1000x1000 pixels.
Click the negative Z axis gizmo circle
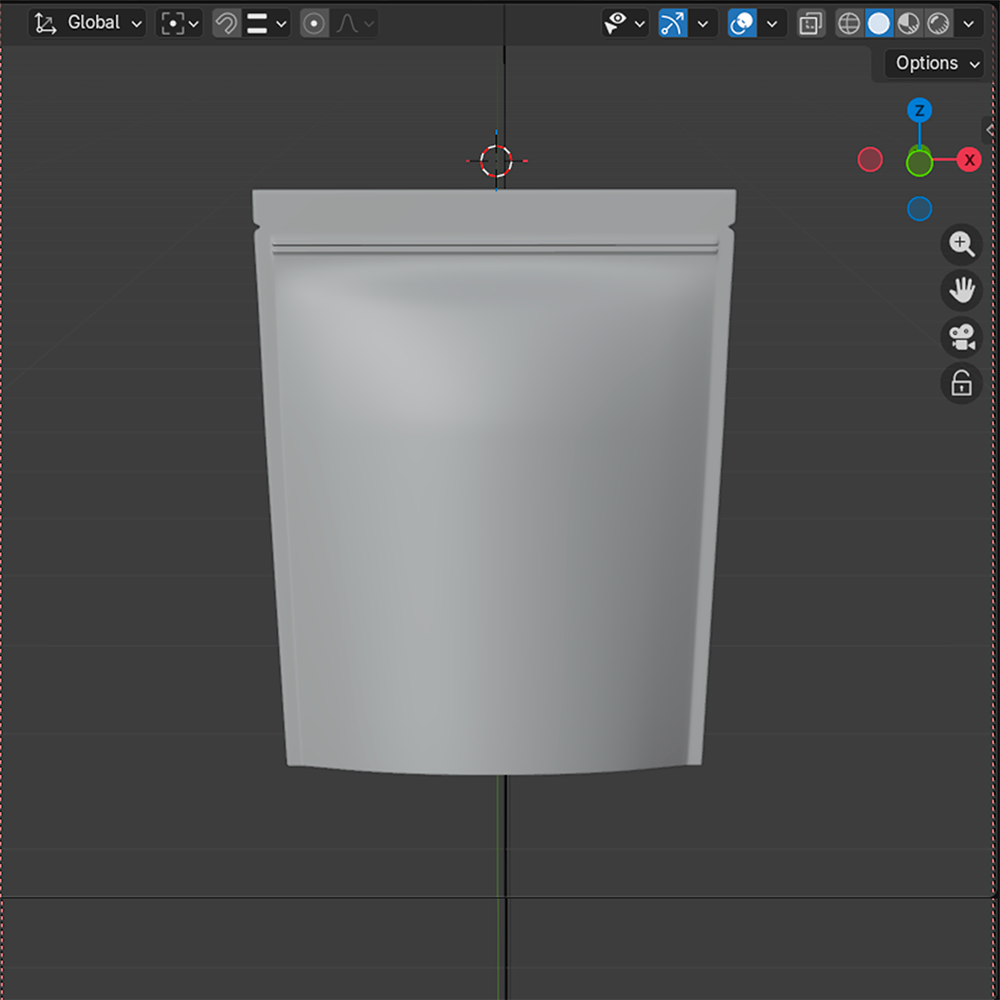[919, 209]
